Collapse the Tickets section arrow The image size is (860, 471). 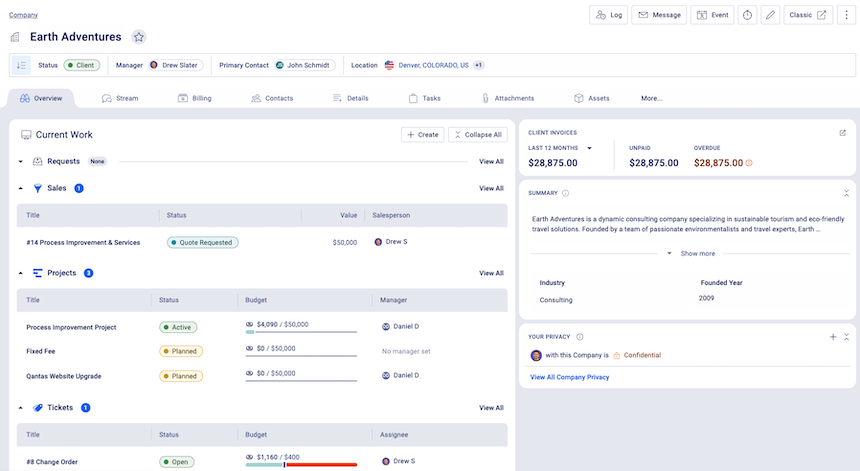(20, 408)
